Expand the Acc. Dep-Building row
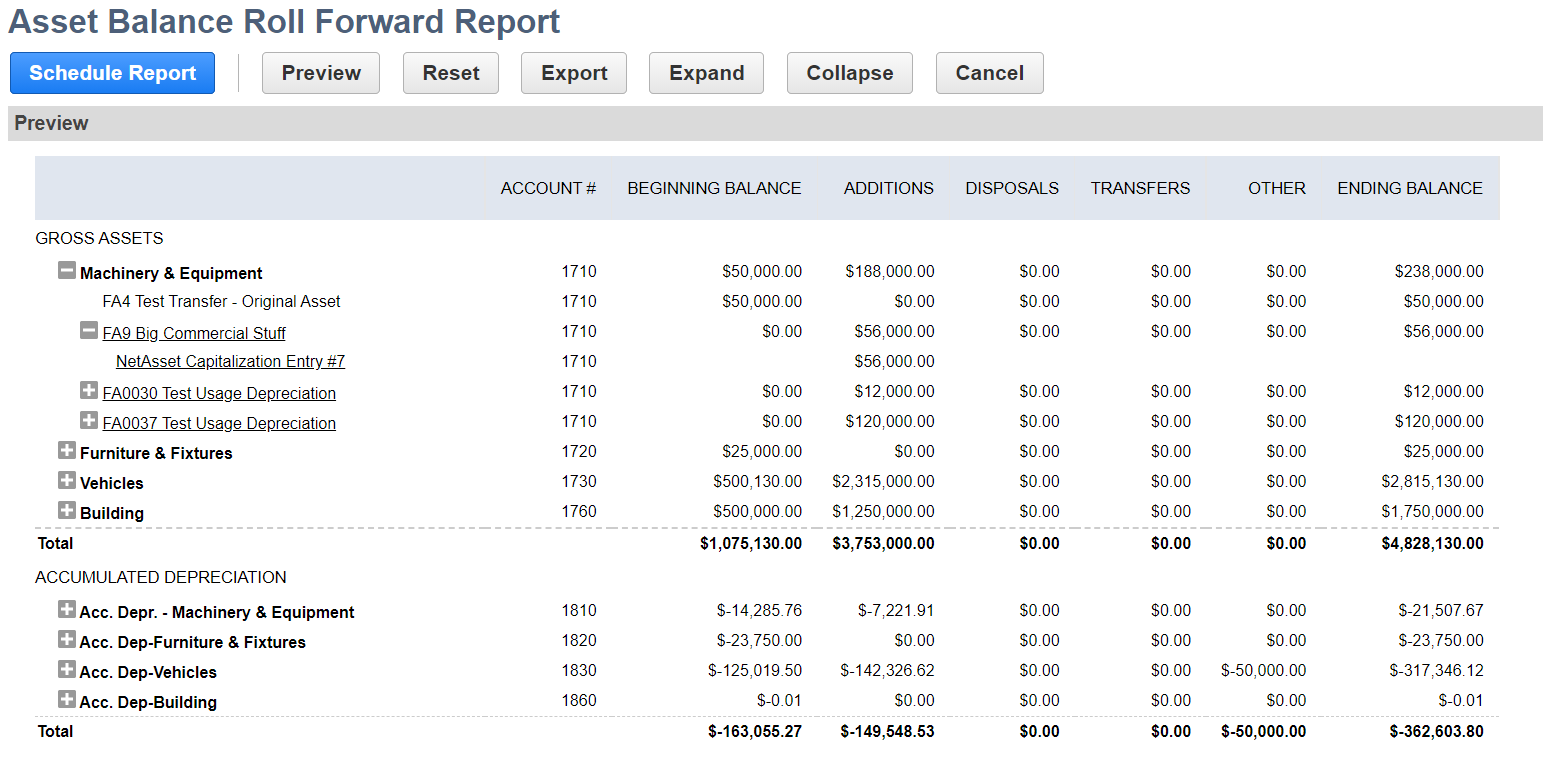 pyautogui.click(x=67, y=700)
